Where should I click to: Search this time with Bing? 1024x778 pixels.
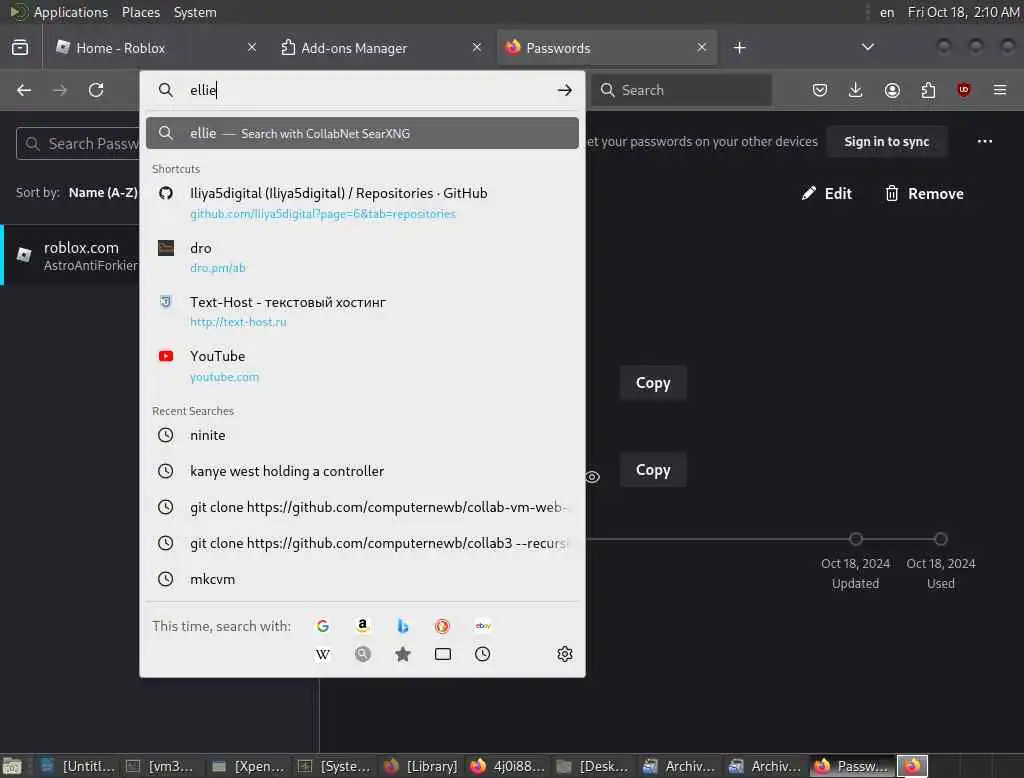click(403, 626)
